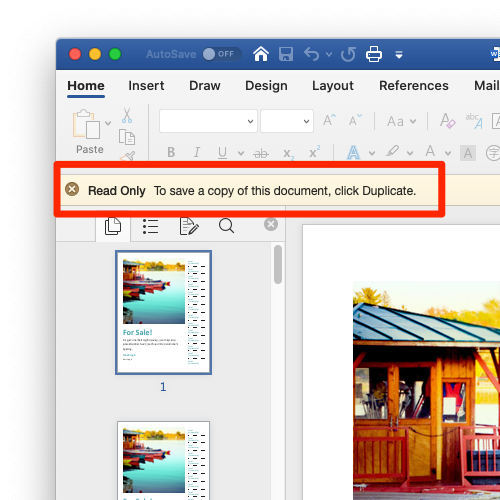This screenshot has width=500, height=500.
Task: Show Thumbnails pane tab in sidebar
Action: pos(113,227)
